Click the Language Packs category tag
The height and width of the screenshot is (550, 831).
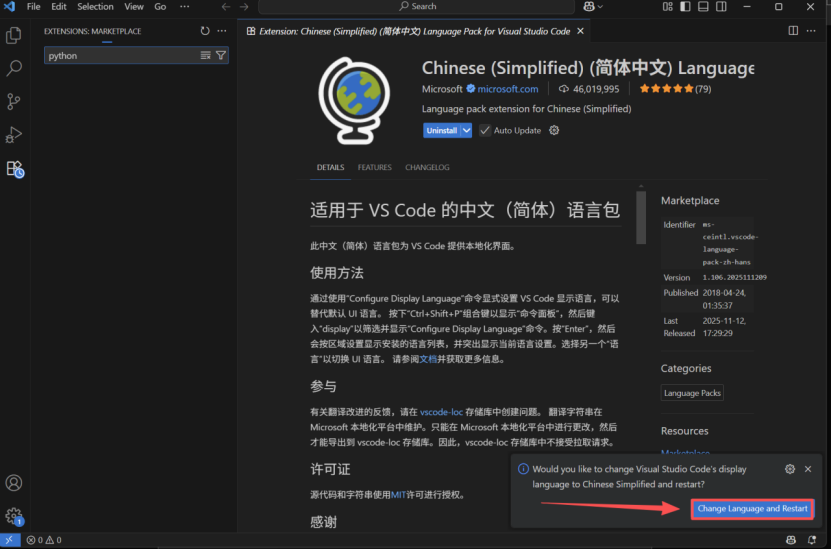(692, 393)
